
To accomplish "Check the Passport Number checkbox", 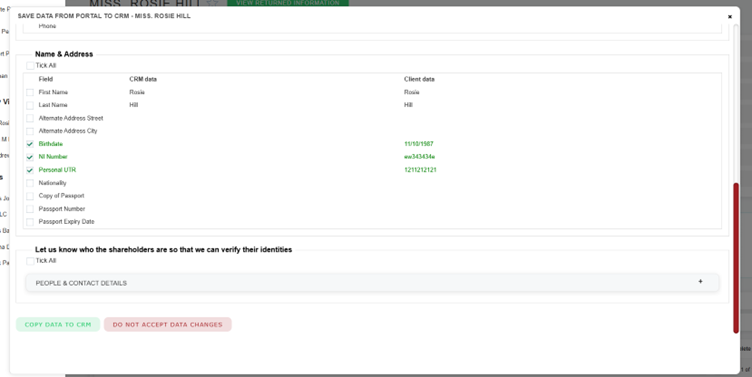I will pyautogui.click(x=30, y=209).
